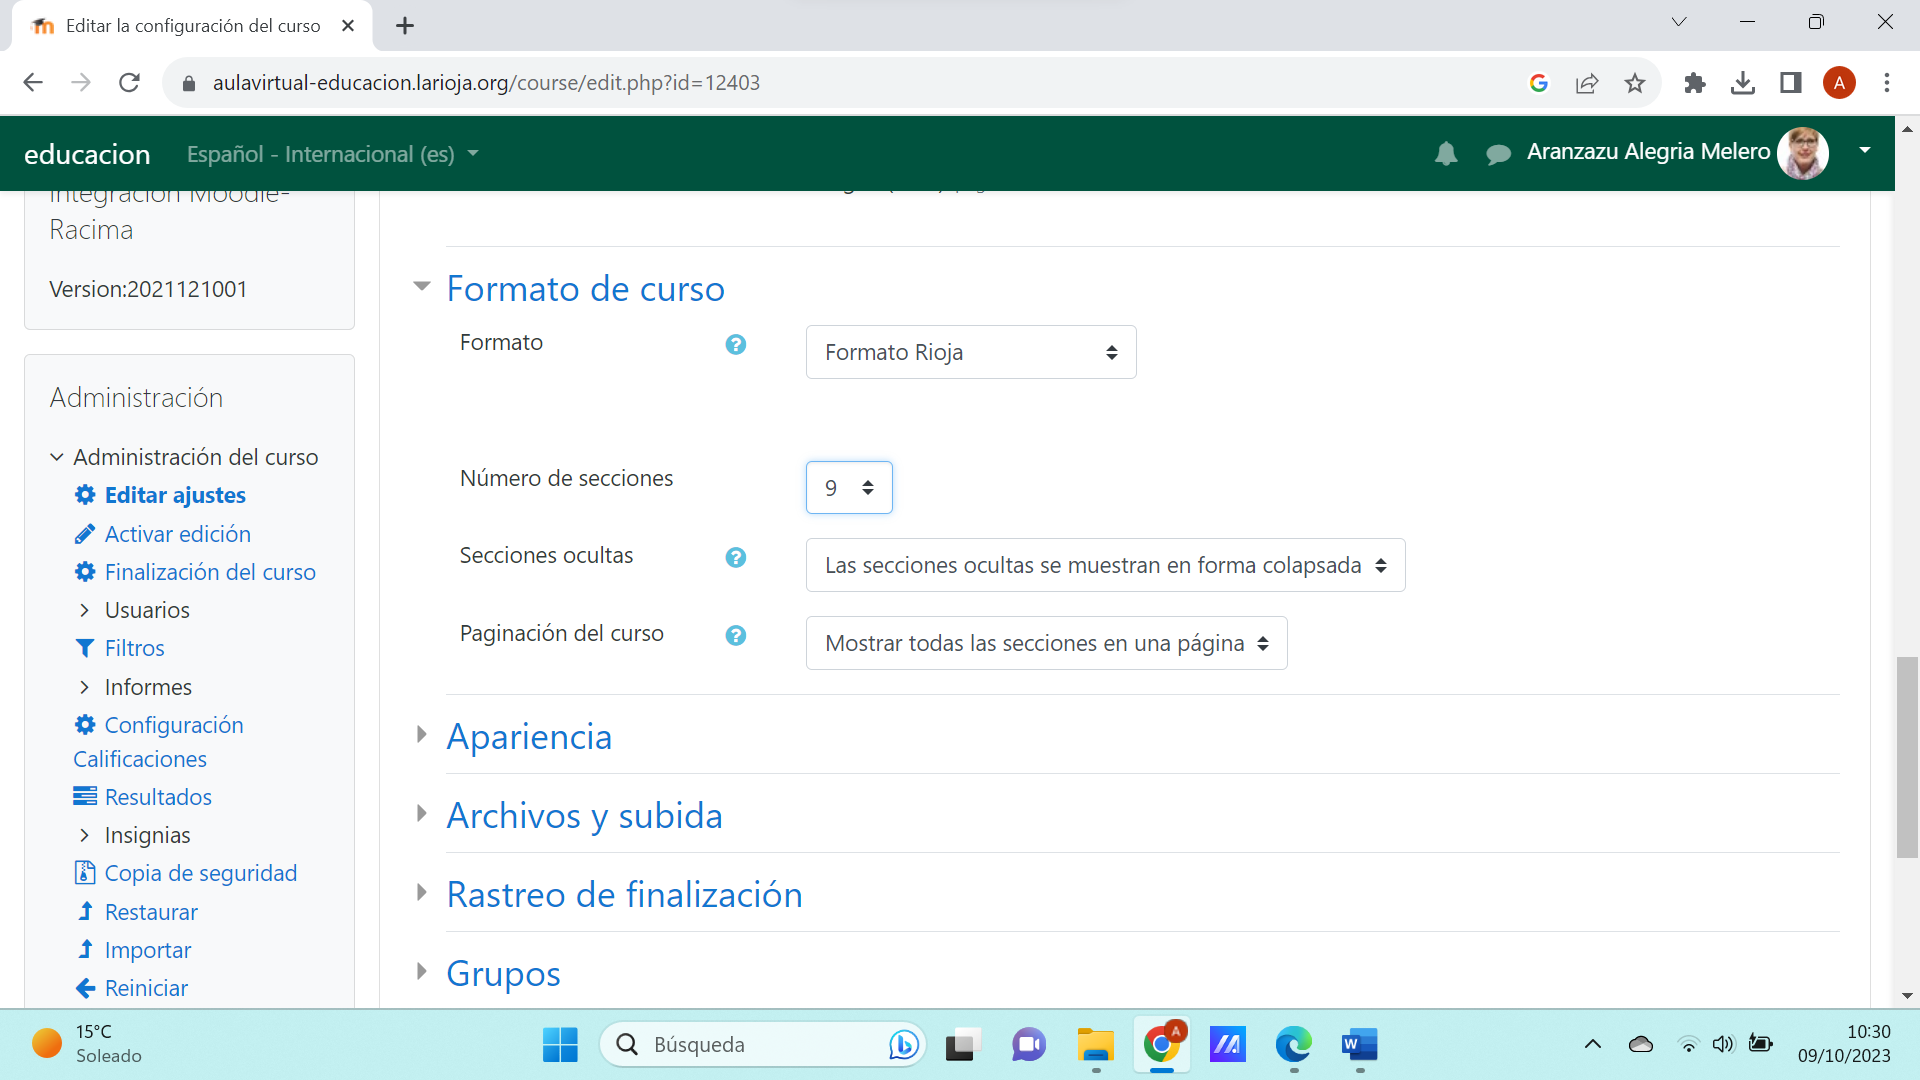The height and width of the screenshot is (1080, 1920).
Task: Open the Español language menu
Action: (332, 154)
